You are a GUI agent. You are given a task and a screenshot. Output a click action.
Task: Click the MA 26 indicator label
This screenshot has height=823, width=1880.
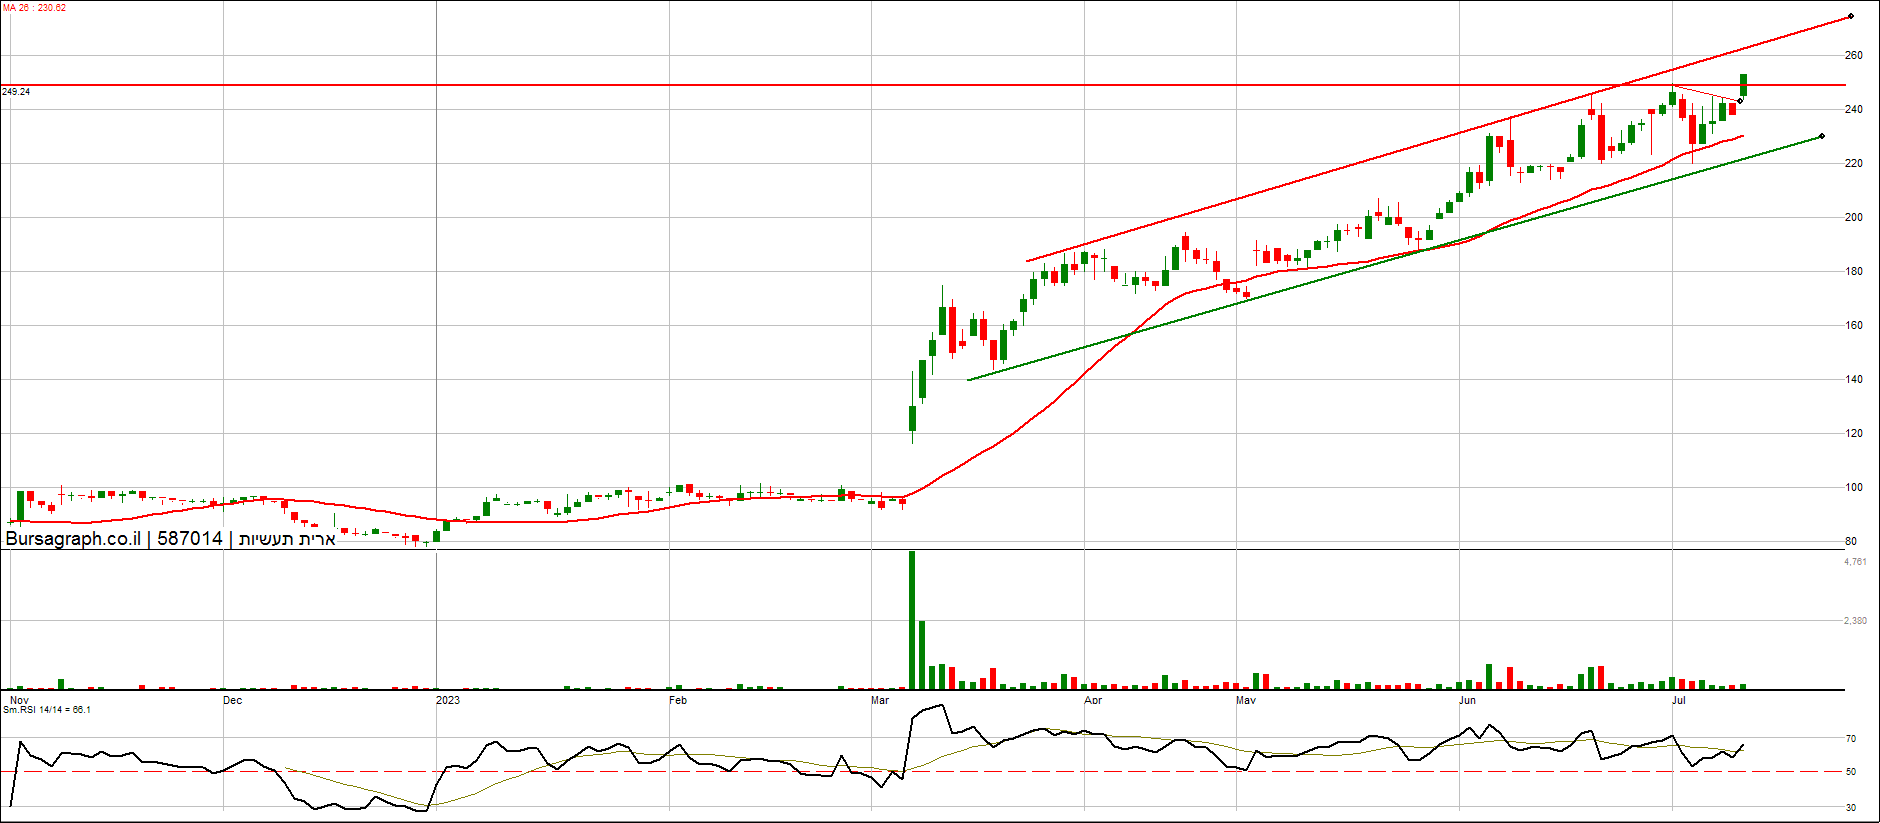(x=34, y=8)
